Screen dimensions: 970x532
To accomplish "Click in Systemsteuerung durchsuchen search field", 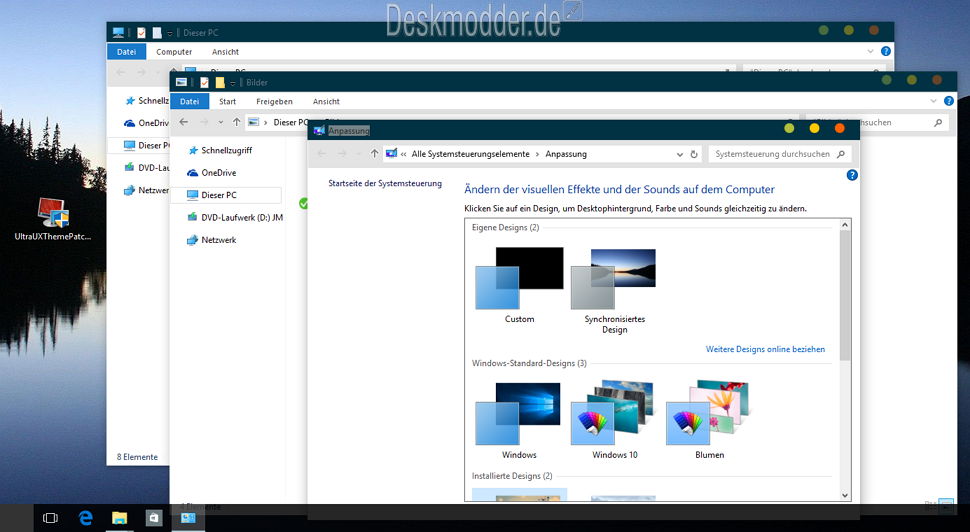I will coord(773,154).
